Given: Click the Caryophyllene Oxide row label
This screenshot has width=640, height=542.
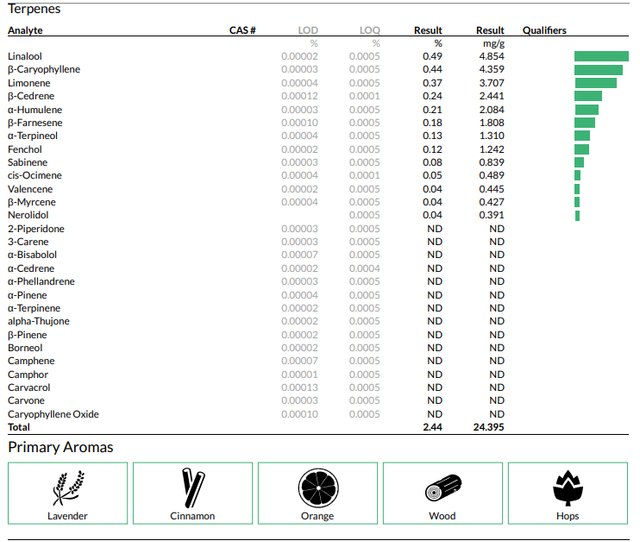Looking at the screenshot, I should click(x=53, y=414).
